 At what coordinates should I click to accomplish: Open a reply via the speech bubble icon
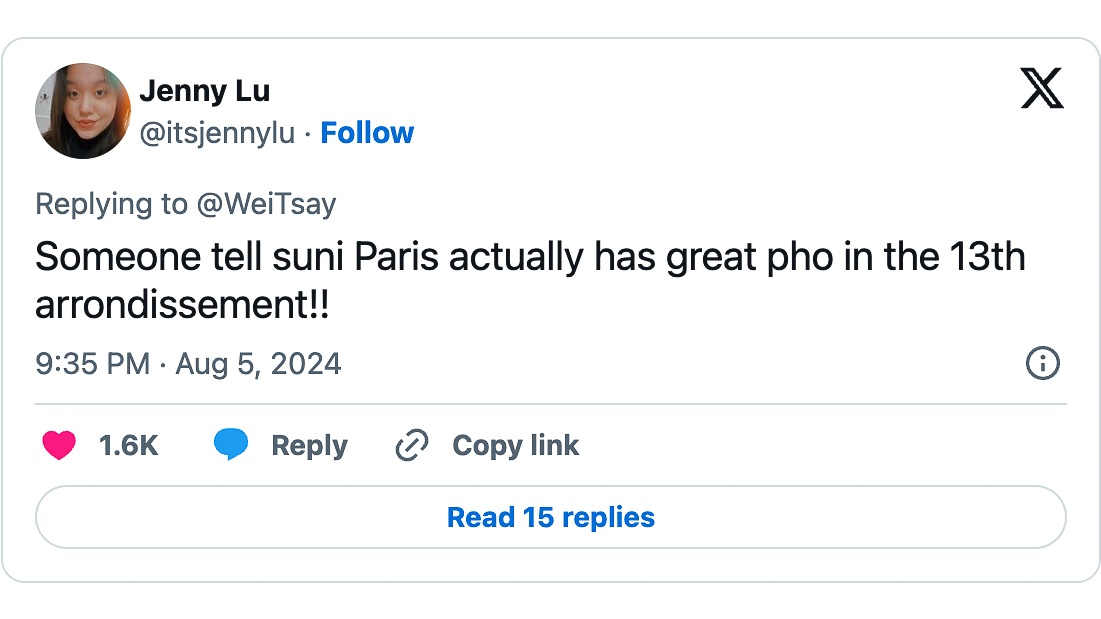232,445
